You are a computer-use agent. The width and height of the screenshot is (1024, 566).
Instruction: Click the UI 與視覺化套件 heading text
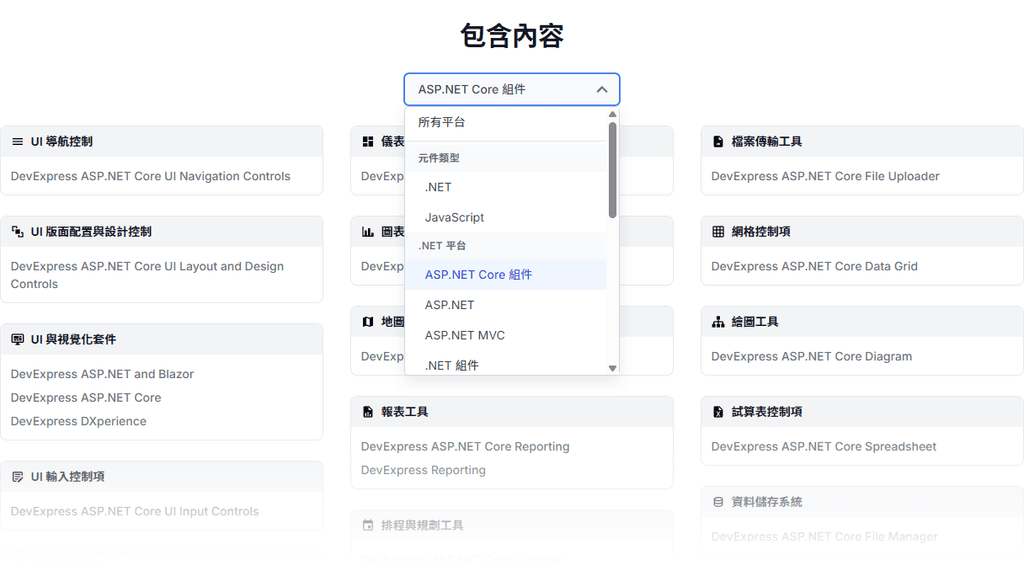click(73, 339)
